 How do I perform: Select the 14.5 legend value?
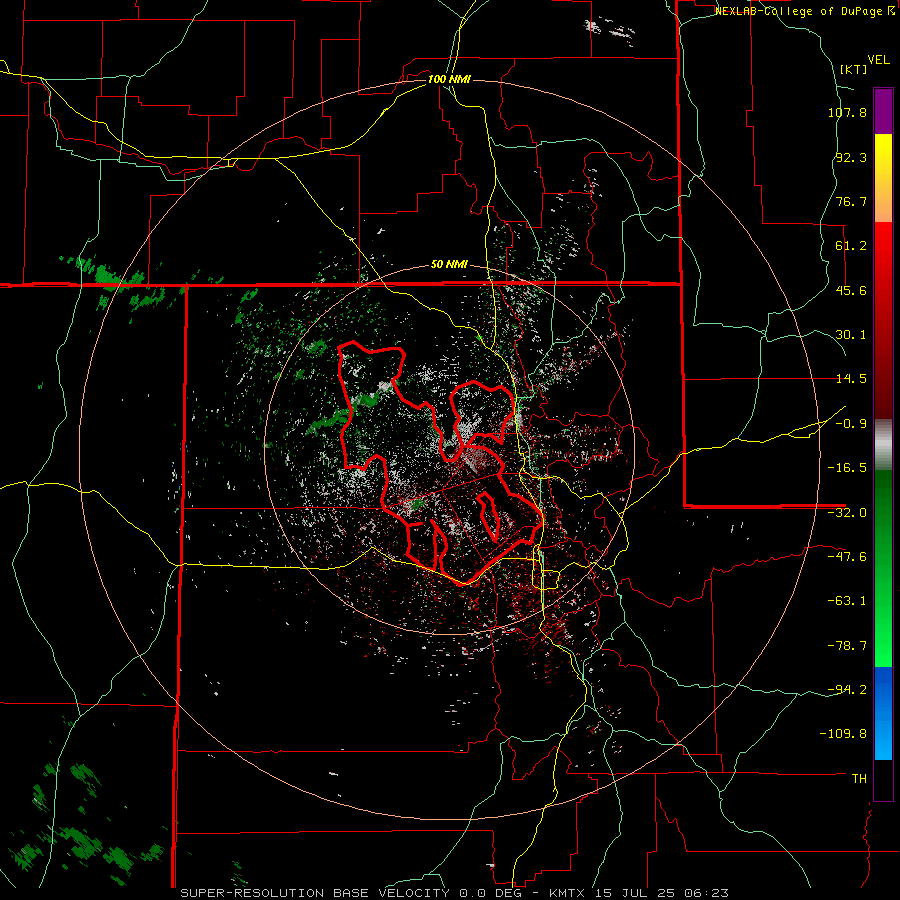(851, 379)
